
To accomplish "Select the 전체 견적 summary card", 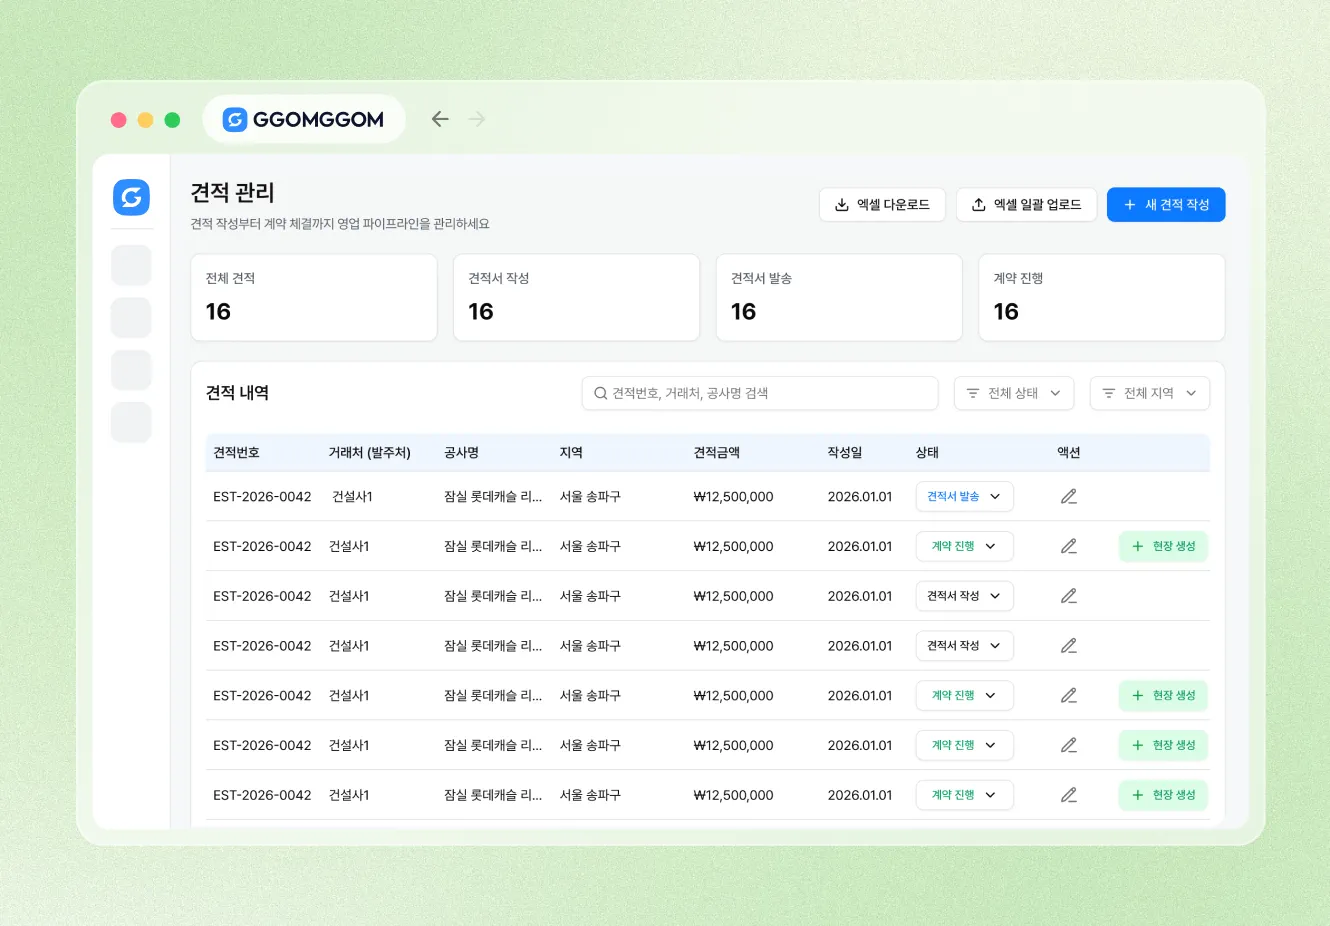I will [314, 298].
